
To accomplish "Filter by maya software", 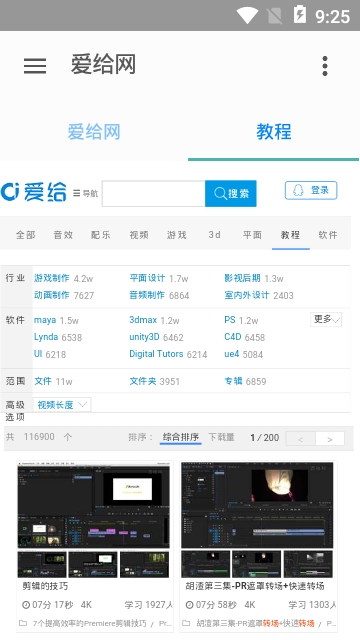I will [x=45, y=320].
